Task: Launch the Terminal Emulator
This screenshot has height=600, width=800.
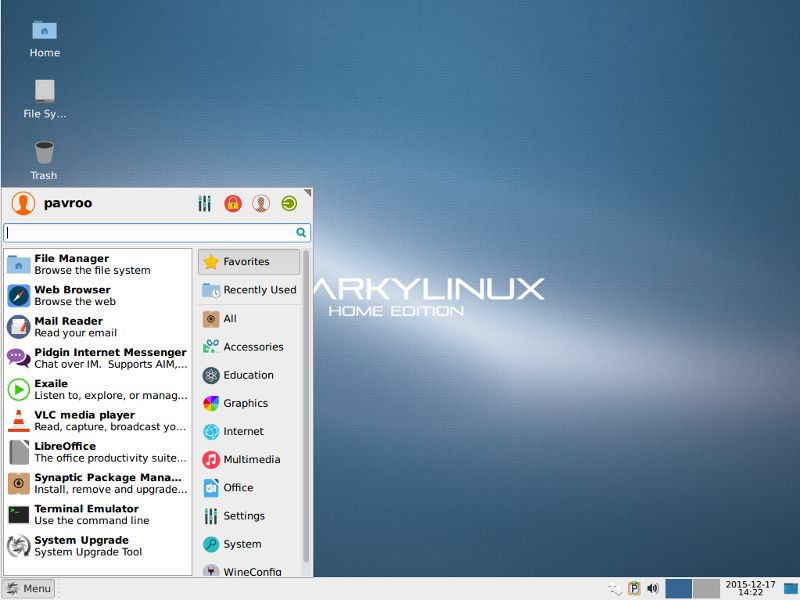Action: point(97,514)
